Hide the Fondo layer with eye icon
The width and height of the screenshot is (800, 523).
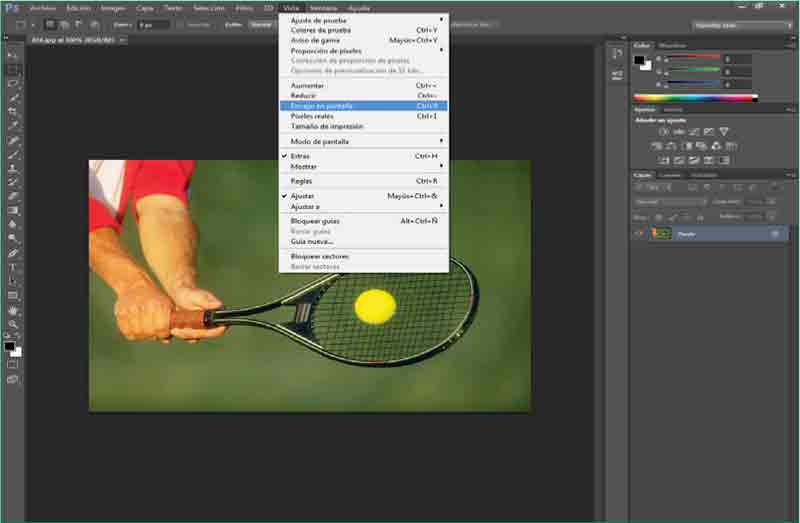click(x=639, y=233)
